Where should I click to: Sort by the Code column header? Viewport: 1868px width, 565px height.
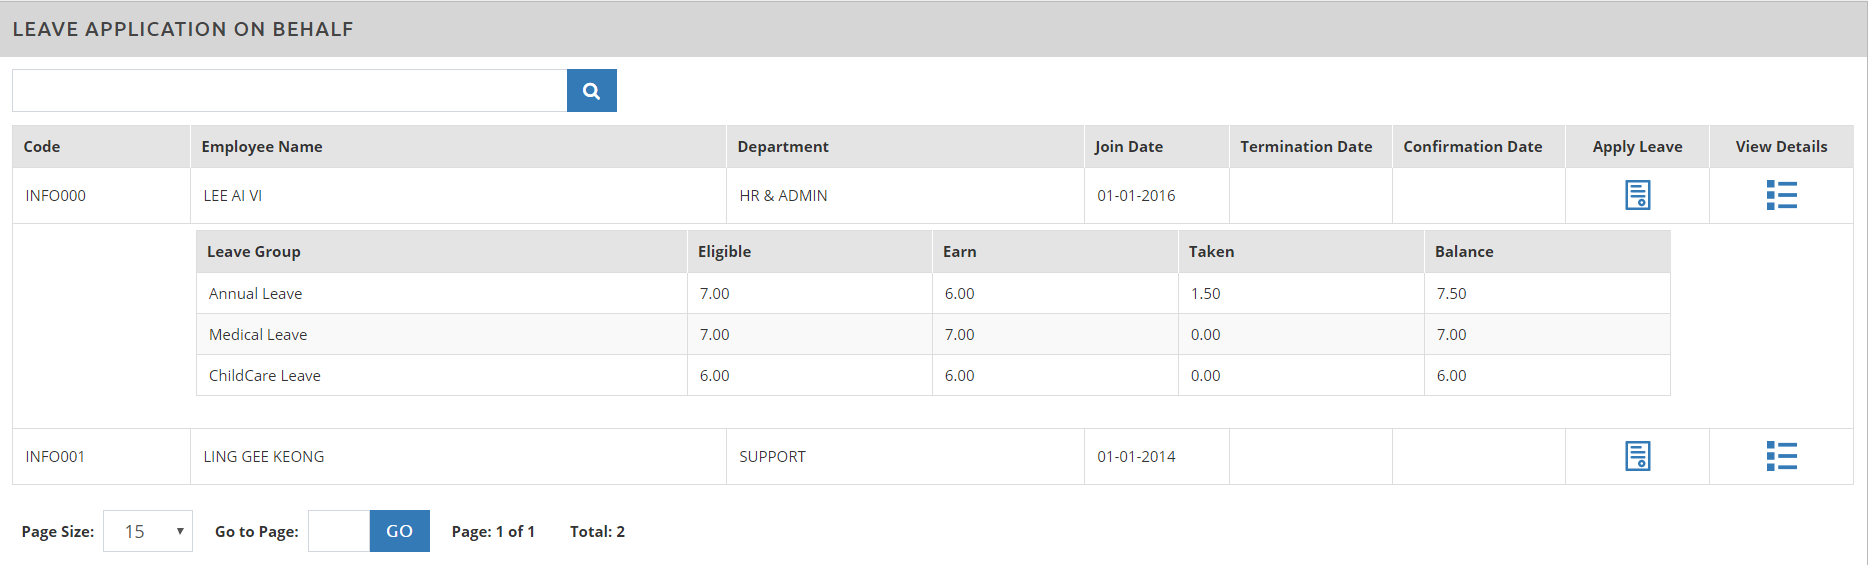coord(42,147)
